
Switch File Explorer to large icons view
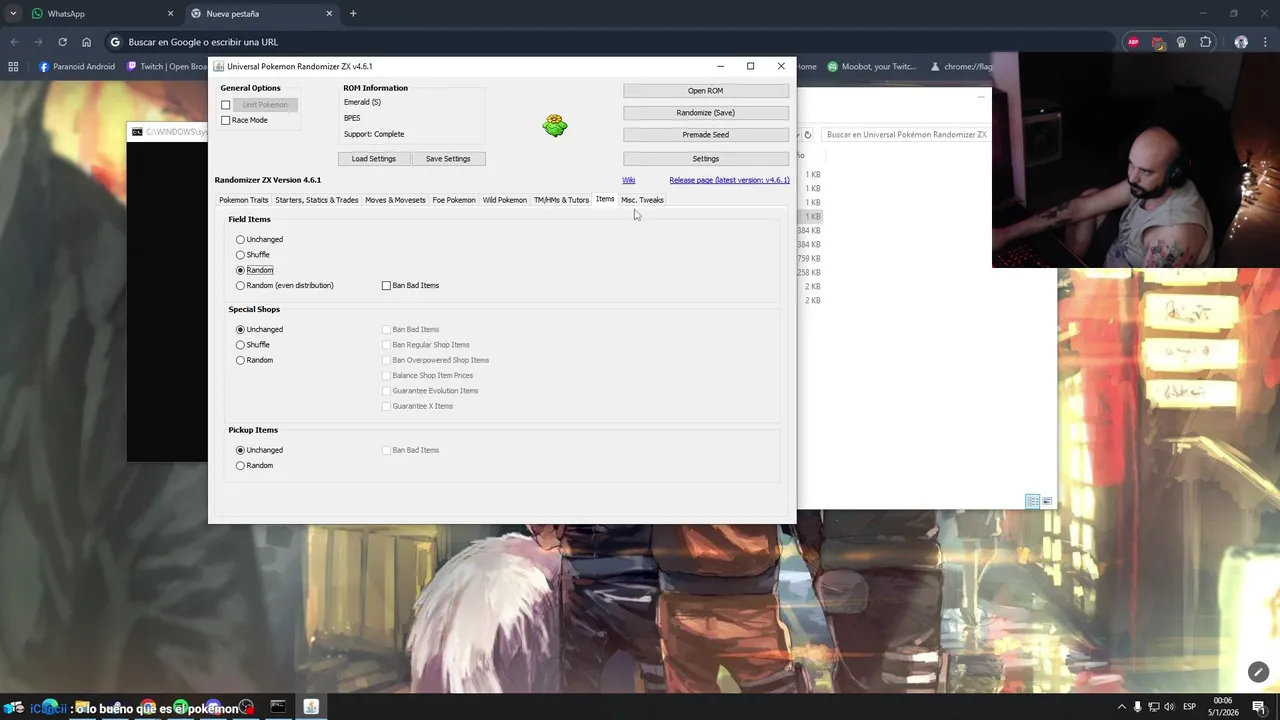click(1047, 502)
